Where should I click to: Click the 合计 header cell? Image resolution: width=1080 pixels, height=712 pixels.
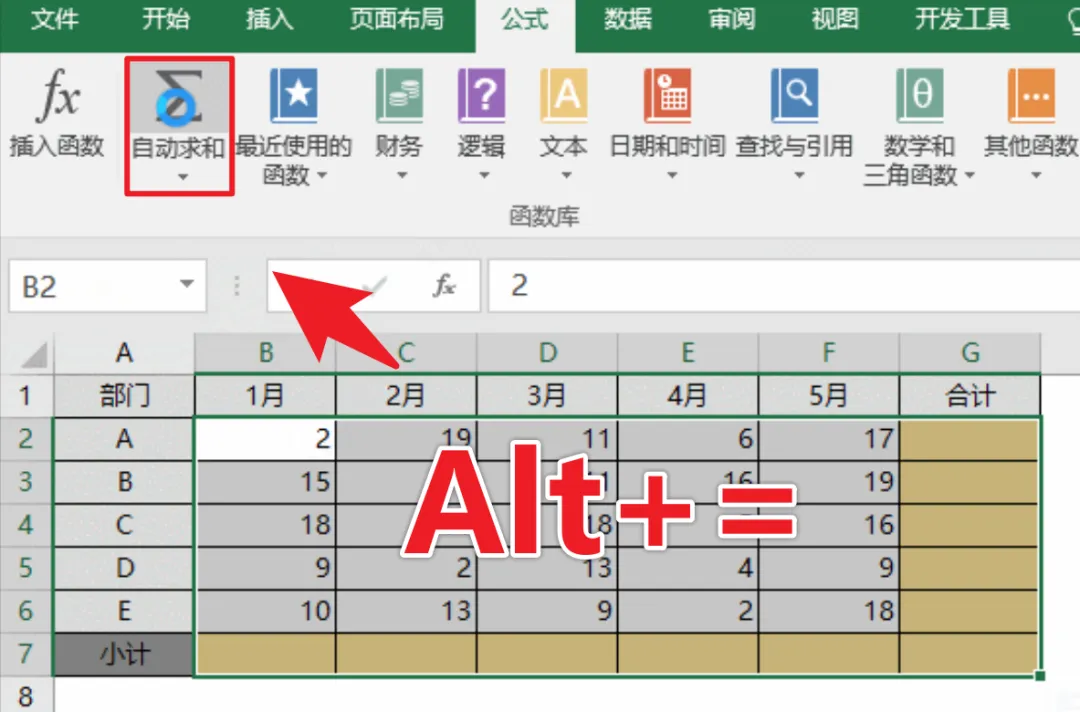pos(970,396)
